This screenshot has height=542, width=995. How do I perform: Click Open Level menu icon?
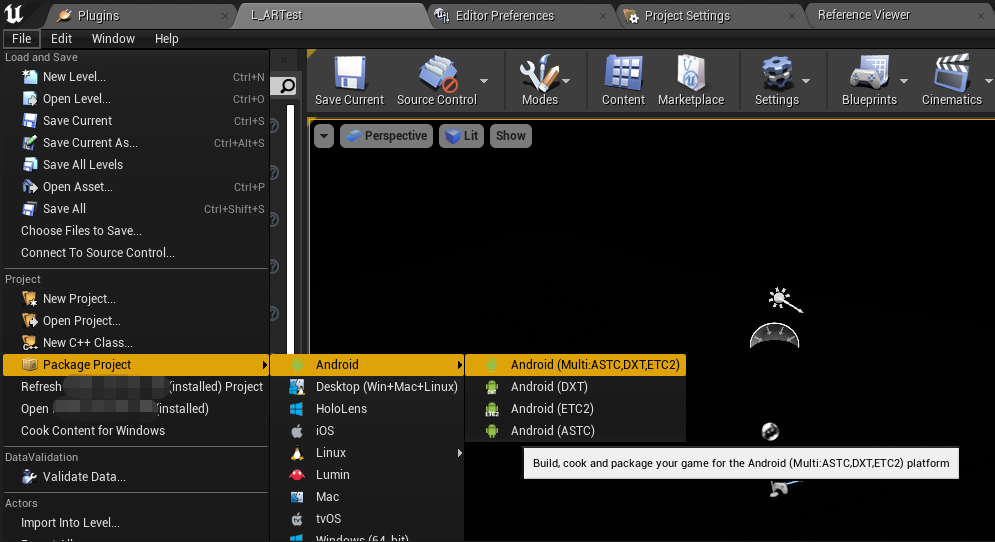point(30,99)
